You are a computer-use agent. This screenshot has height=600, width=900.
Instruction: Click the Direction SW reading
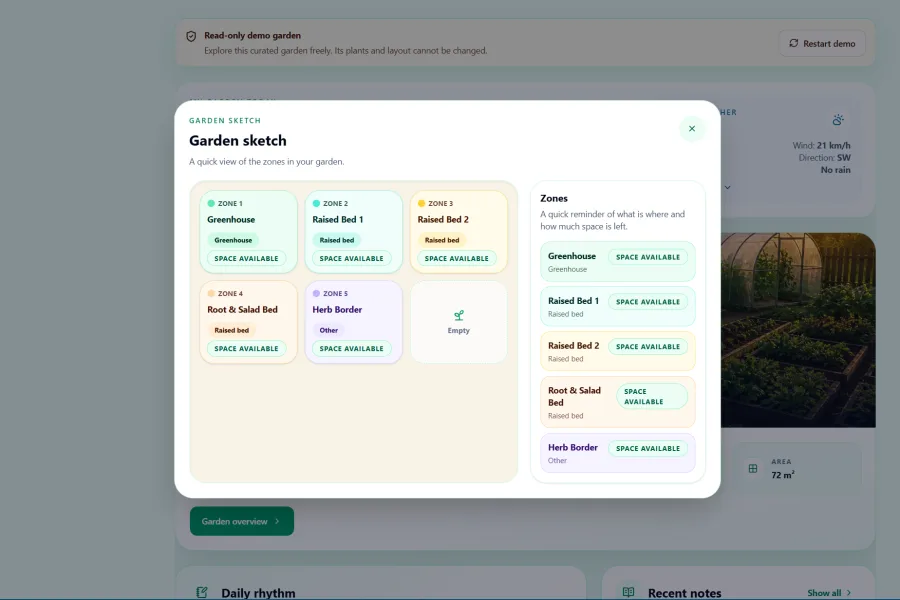click(x=825, y=157)
